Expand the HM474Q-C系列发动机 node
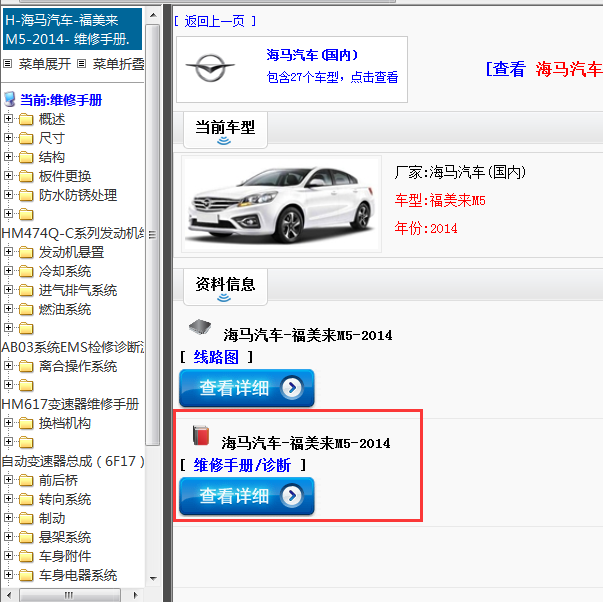Image resolution: width=603 pixels, height=602 pixels. [x=8, y=213]
